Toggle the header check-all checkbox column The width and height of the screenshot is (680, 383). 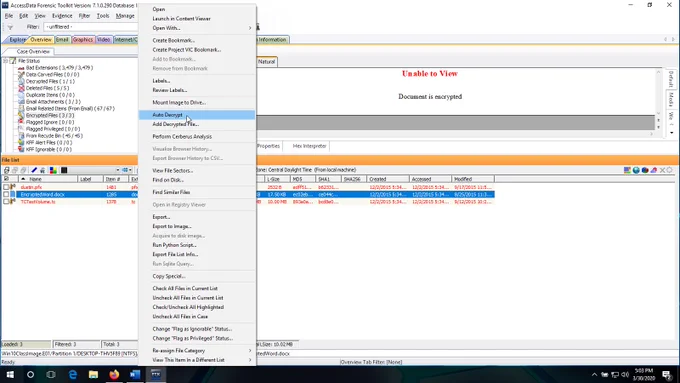coord(6,179)
